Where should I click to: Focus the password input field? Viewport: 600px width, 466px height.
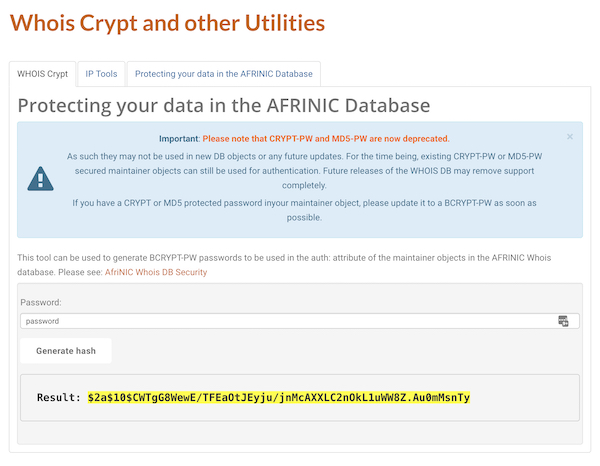click(x=300, y=321)
